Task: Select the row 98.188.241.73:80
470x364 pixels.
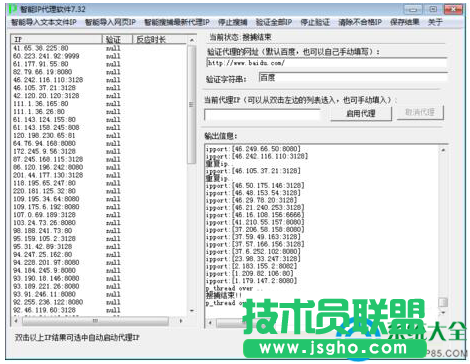Action: [x=42, y=231]
